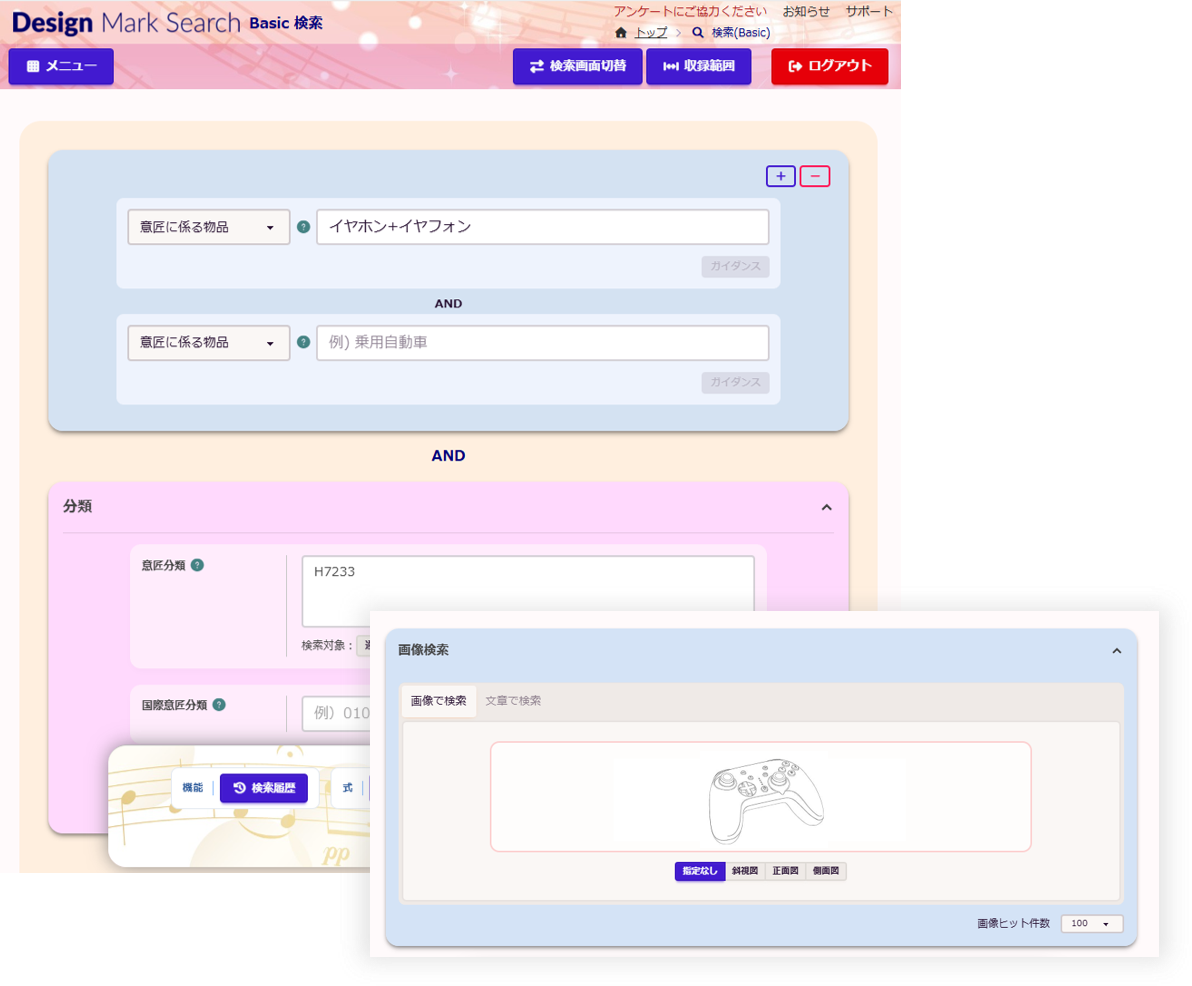Click the イヤホン+イヤフォン text field
The height and width of the screenshot is (986, 1192).
(x=543, y=227)
